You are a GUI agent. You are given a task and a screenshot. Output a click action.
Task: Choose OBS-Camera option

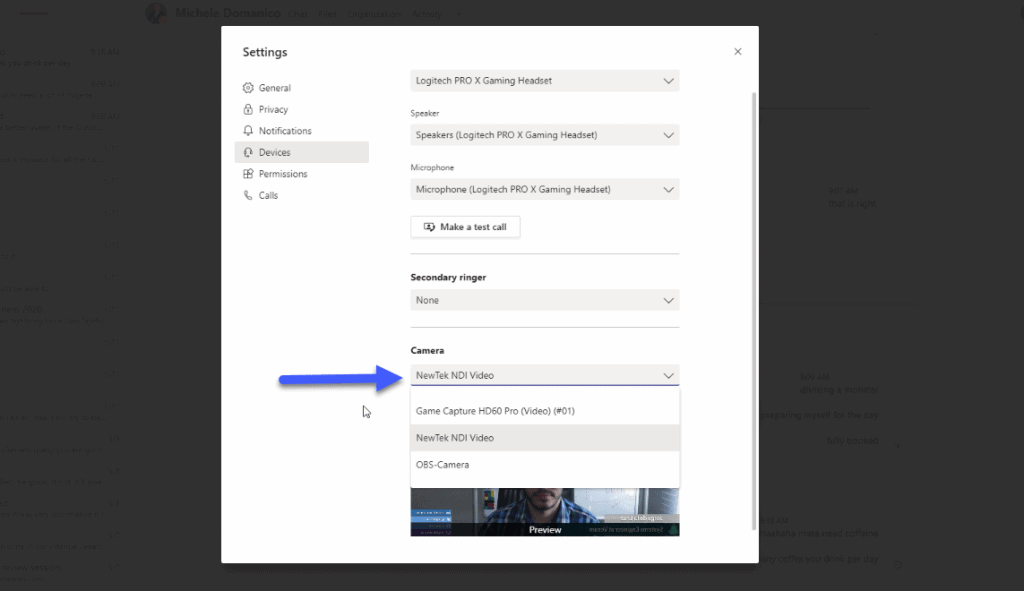click(545, 464)
